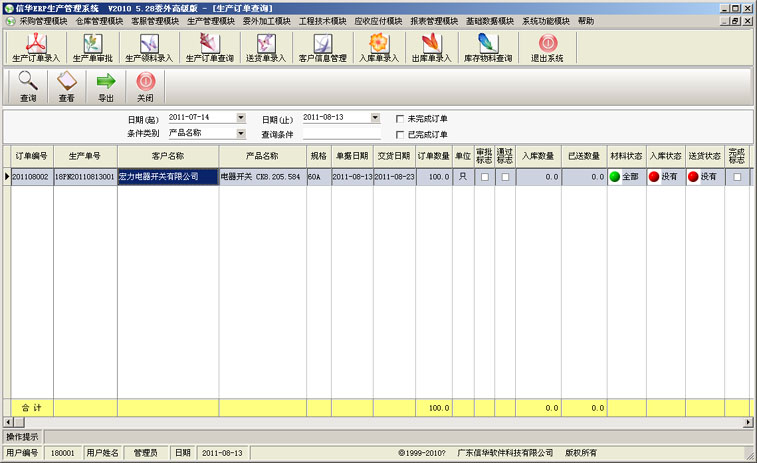757x463 pixels.
Task: Click the 生产单审批 toolbar icon
Action: (x=92, y=47)
